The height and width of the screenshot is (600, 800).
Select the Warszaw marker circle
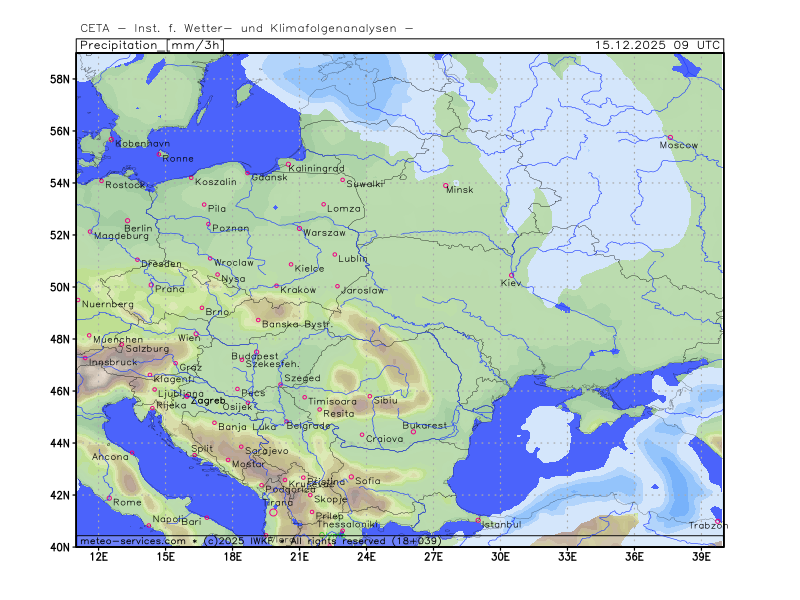click(x=299, y=228)
